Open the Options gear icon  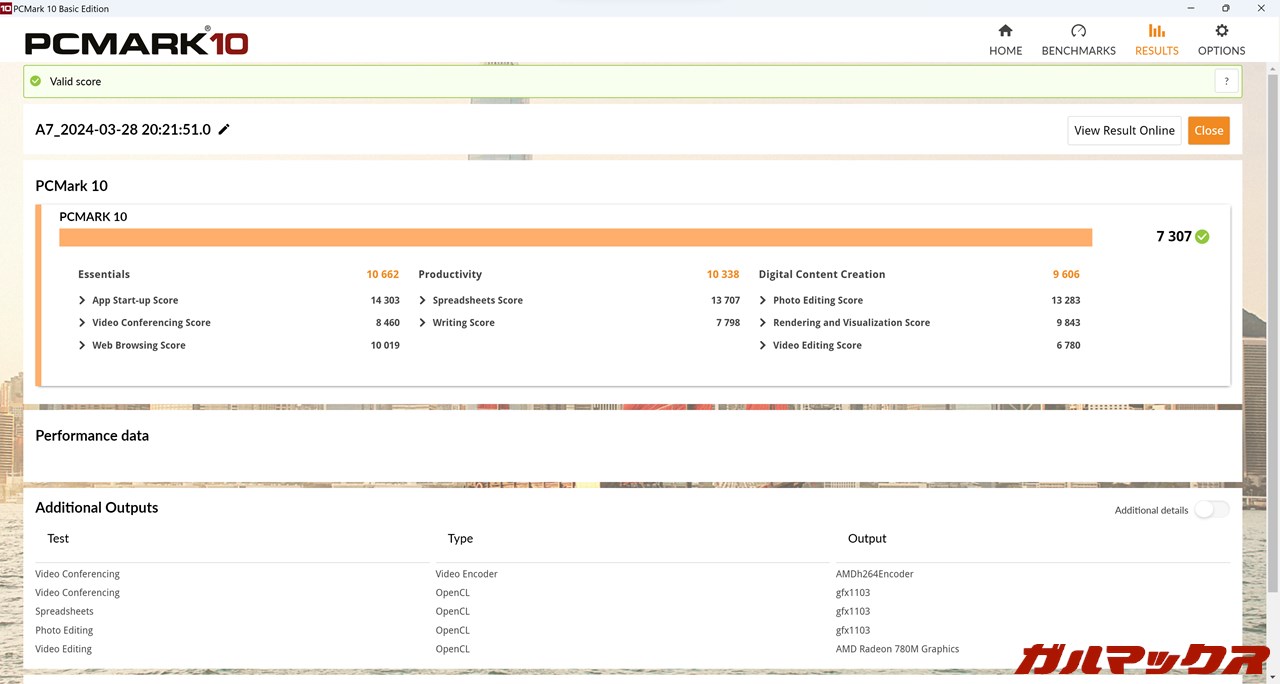point(1221,31)
